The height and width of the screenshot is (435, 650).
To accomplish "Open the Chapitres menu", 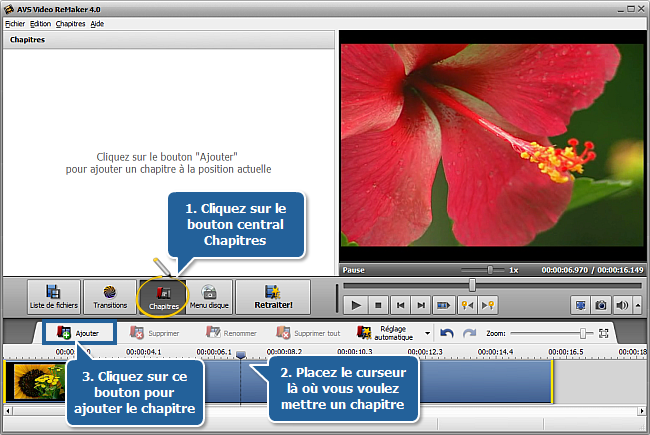I will coord(70,23).
